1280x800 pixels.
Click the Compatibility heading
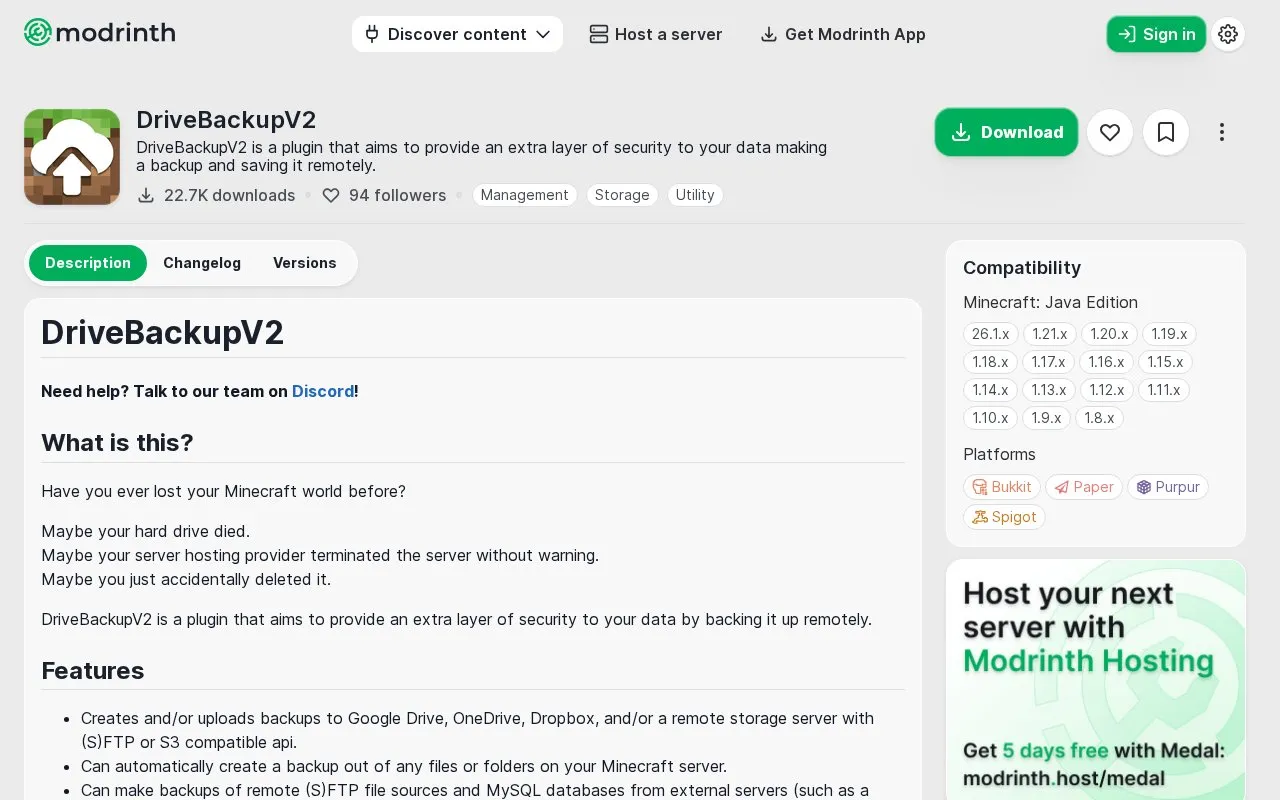click(1022, 268)
